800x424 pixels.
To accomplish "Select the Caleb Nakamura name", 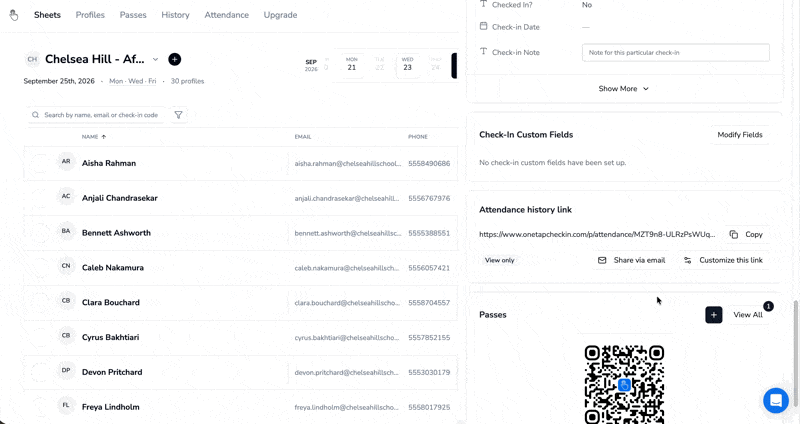I will (x=113, y=267).
